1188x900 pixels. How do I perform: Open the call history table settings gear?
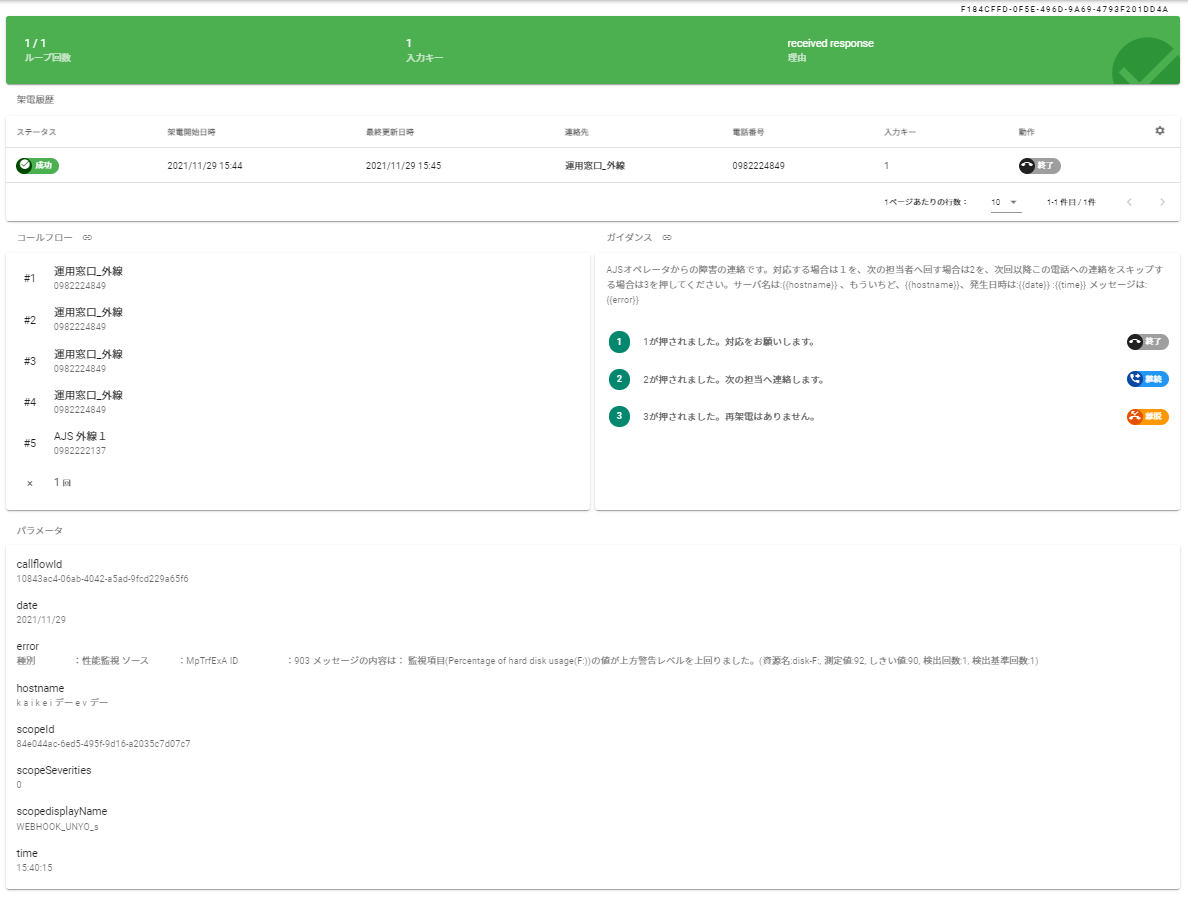1160,131
